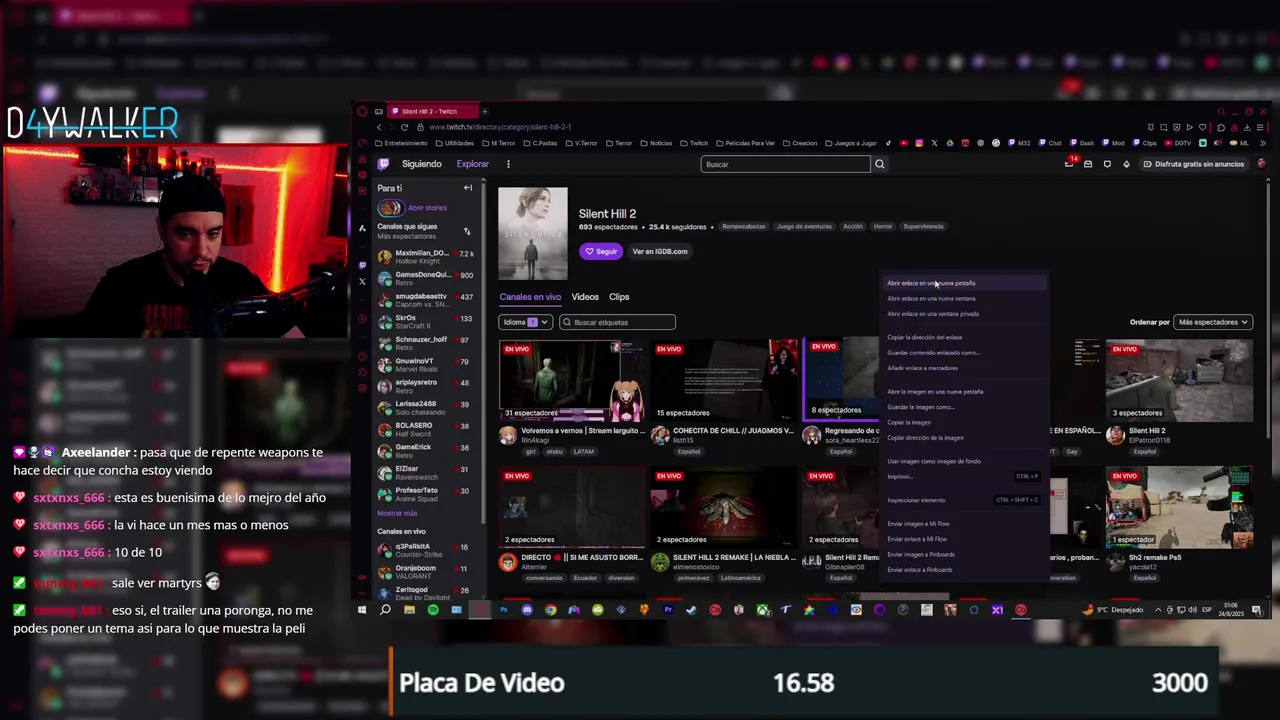
Task: Click the Buscar etiquetas tag field
Action: [618, 322]
